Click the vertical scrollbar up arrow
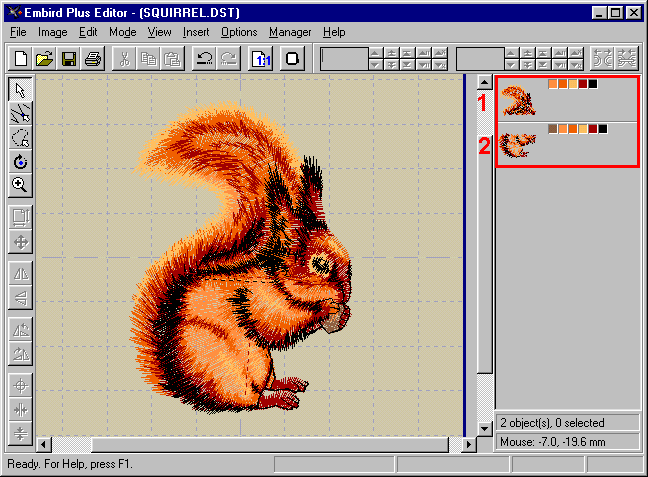The image size is (648, 477). tap(484, 82)
